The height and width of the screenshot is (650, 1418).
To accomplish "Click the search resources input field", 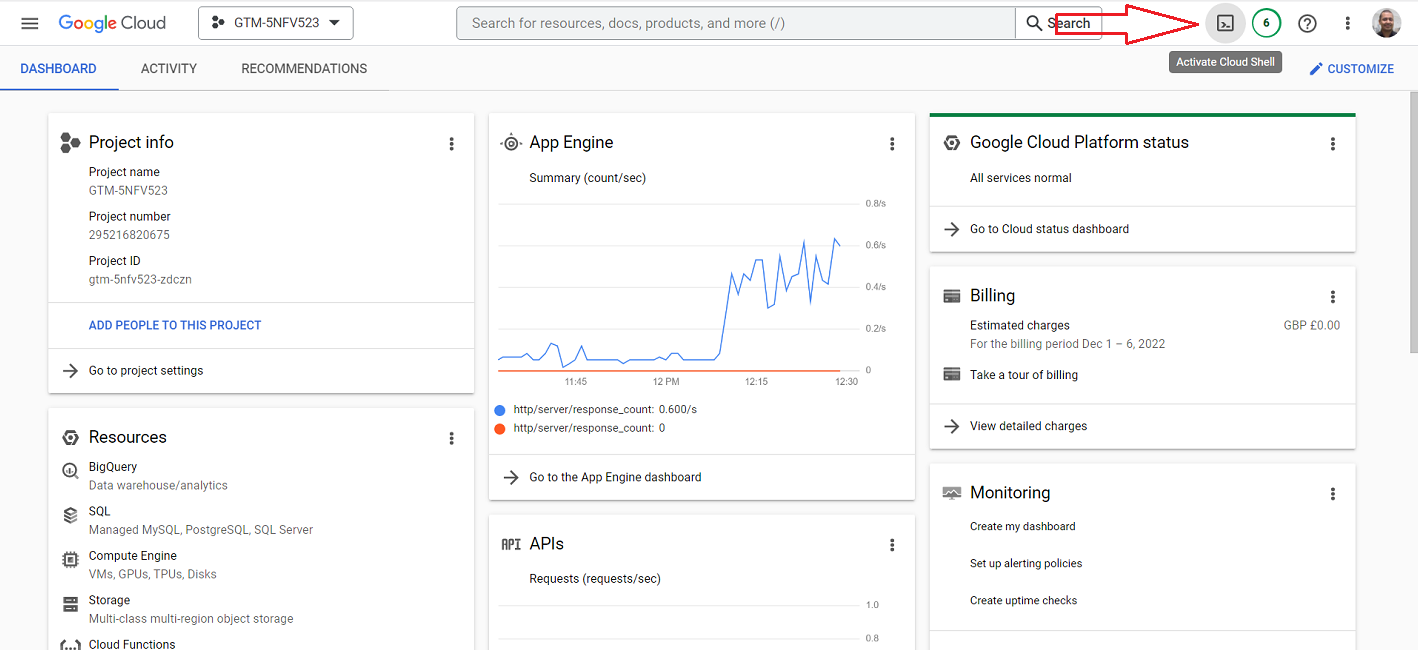I will pos(735,23).
